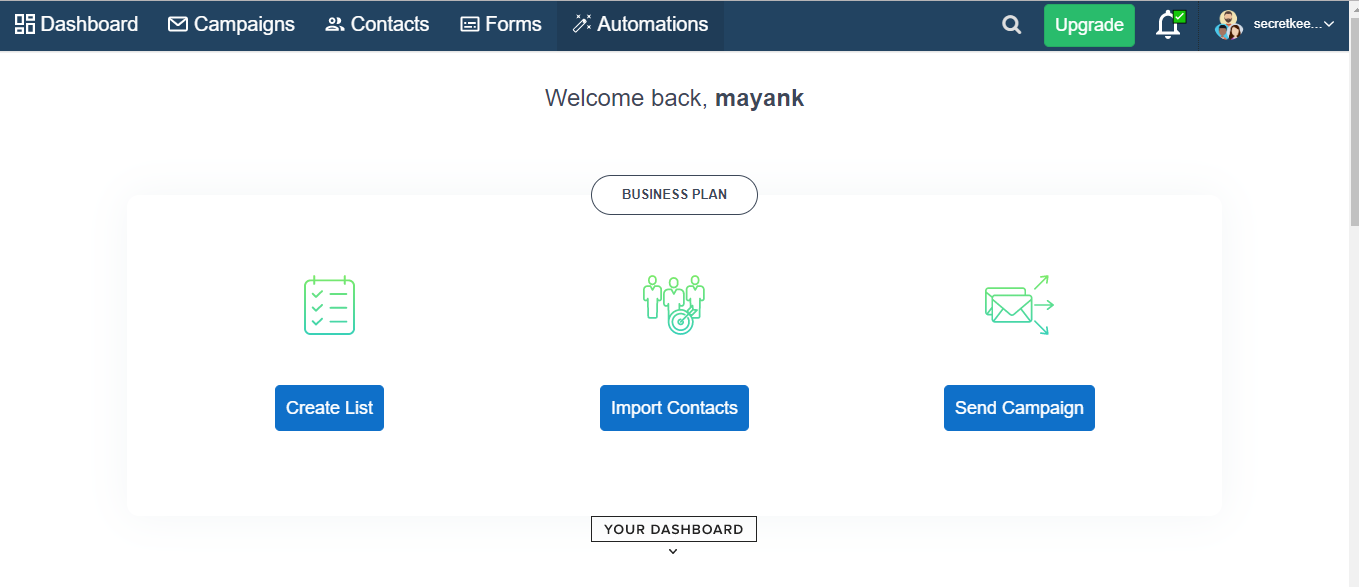Click the green Upgrade button
The width and height of the screenshot is (1359, 587).
coord(1089,25)
